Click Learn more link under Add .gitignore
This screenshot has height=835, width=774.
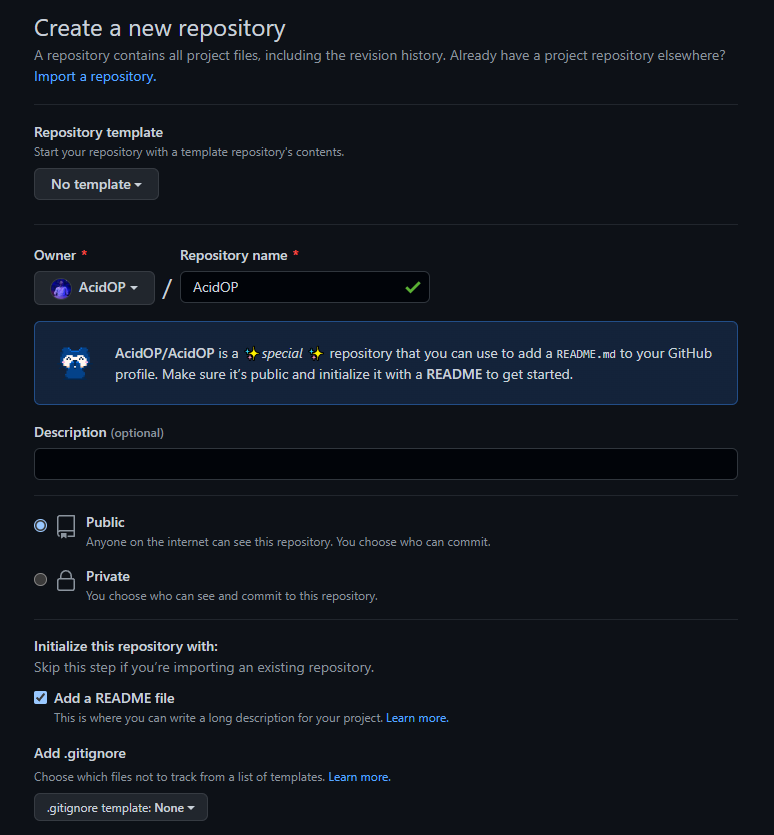[359, 777]
